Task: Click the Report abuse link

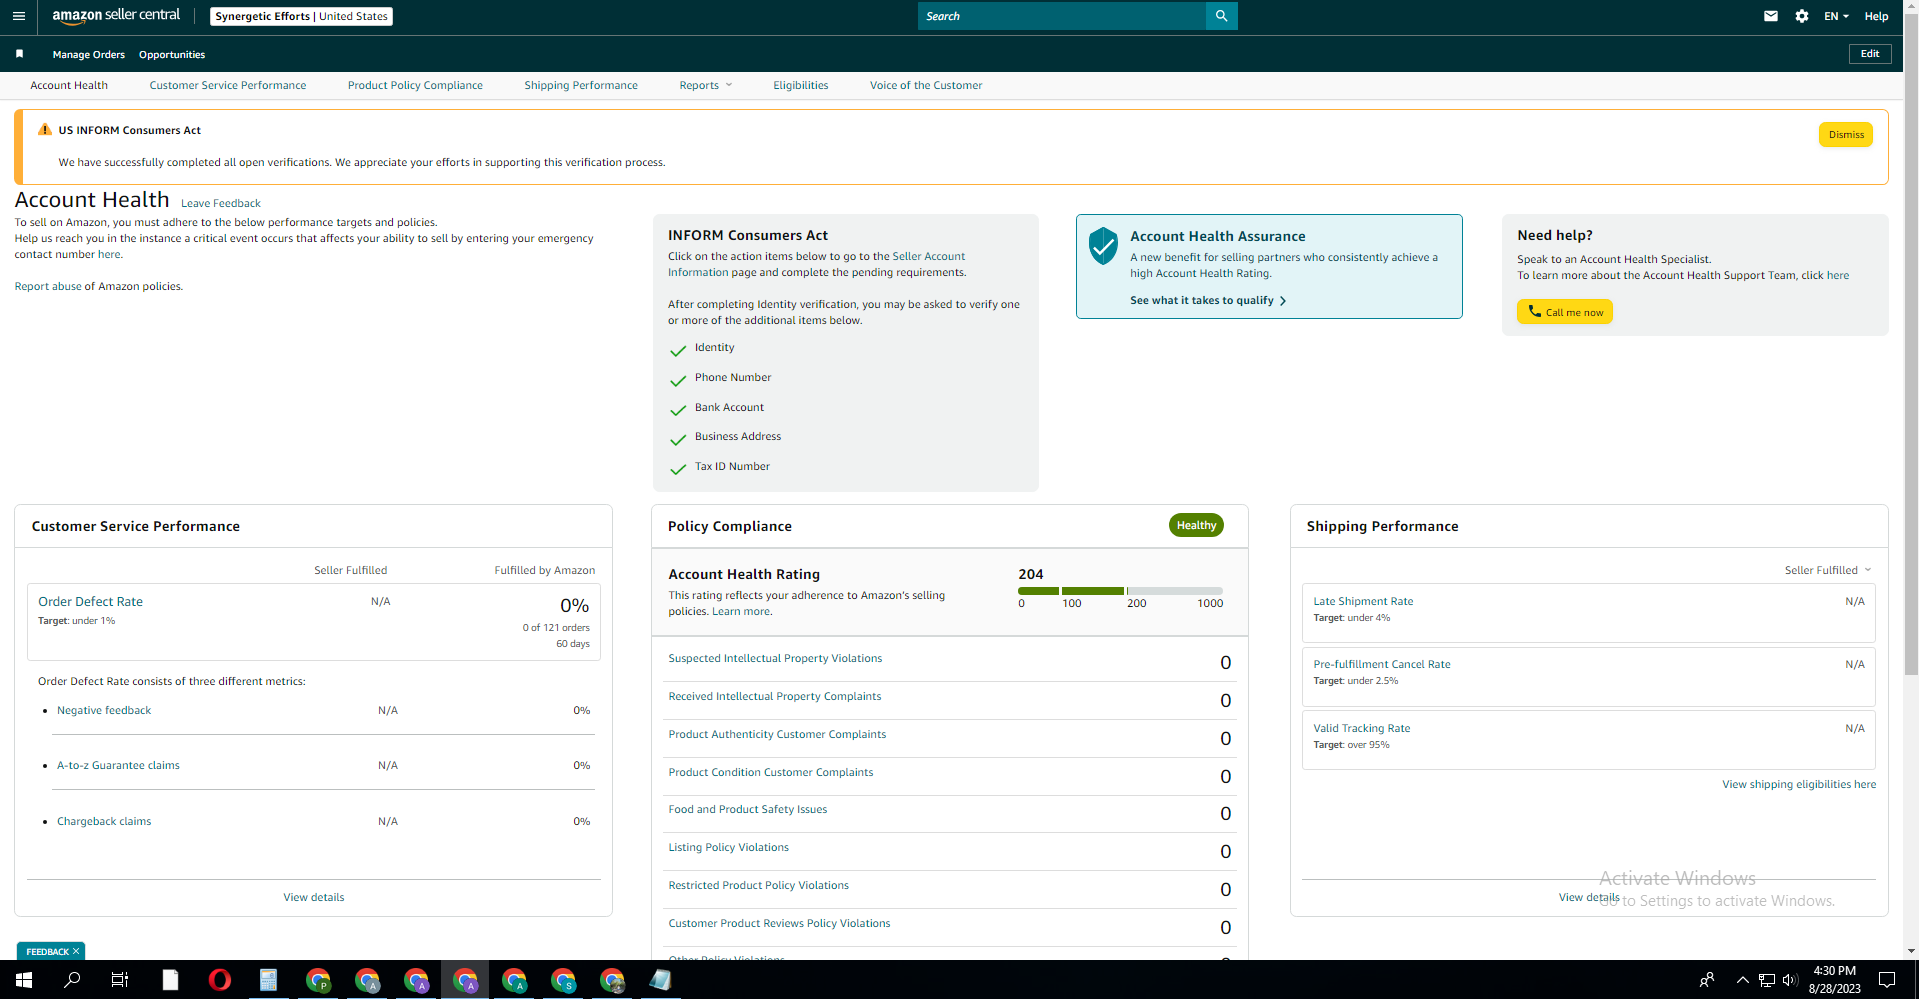Action: pyautogui.click(x=48, y=286)
